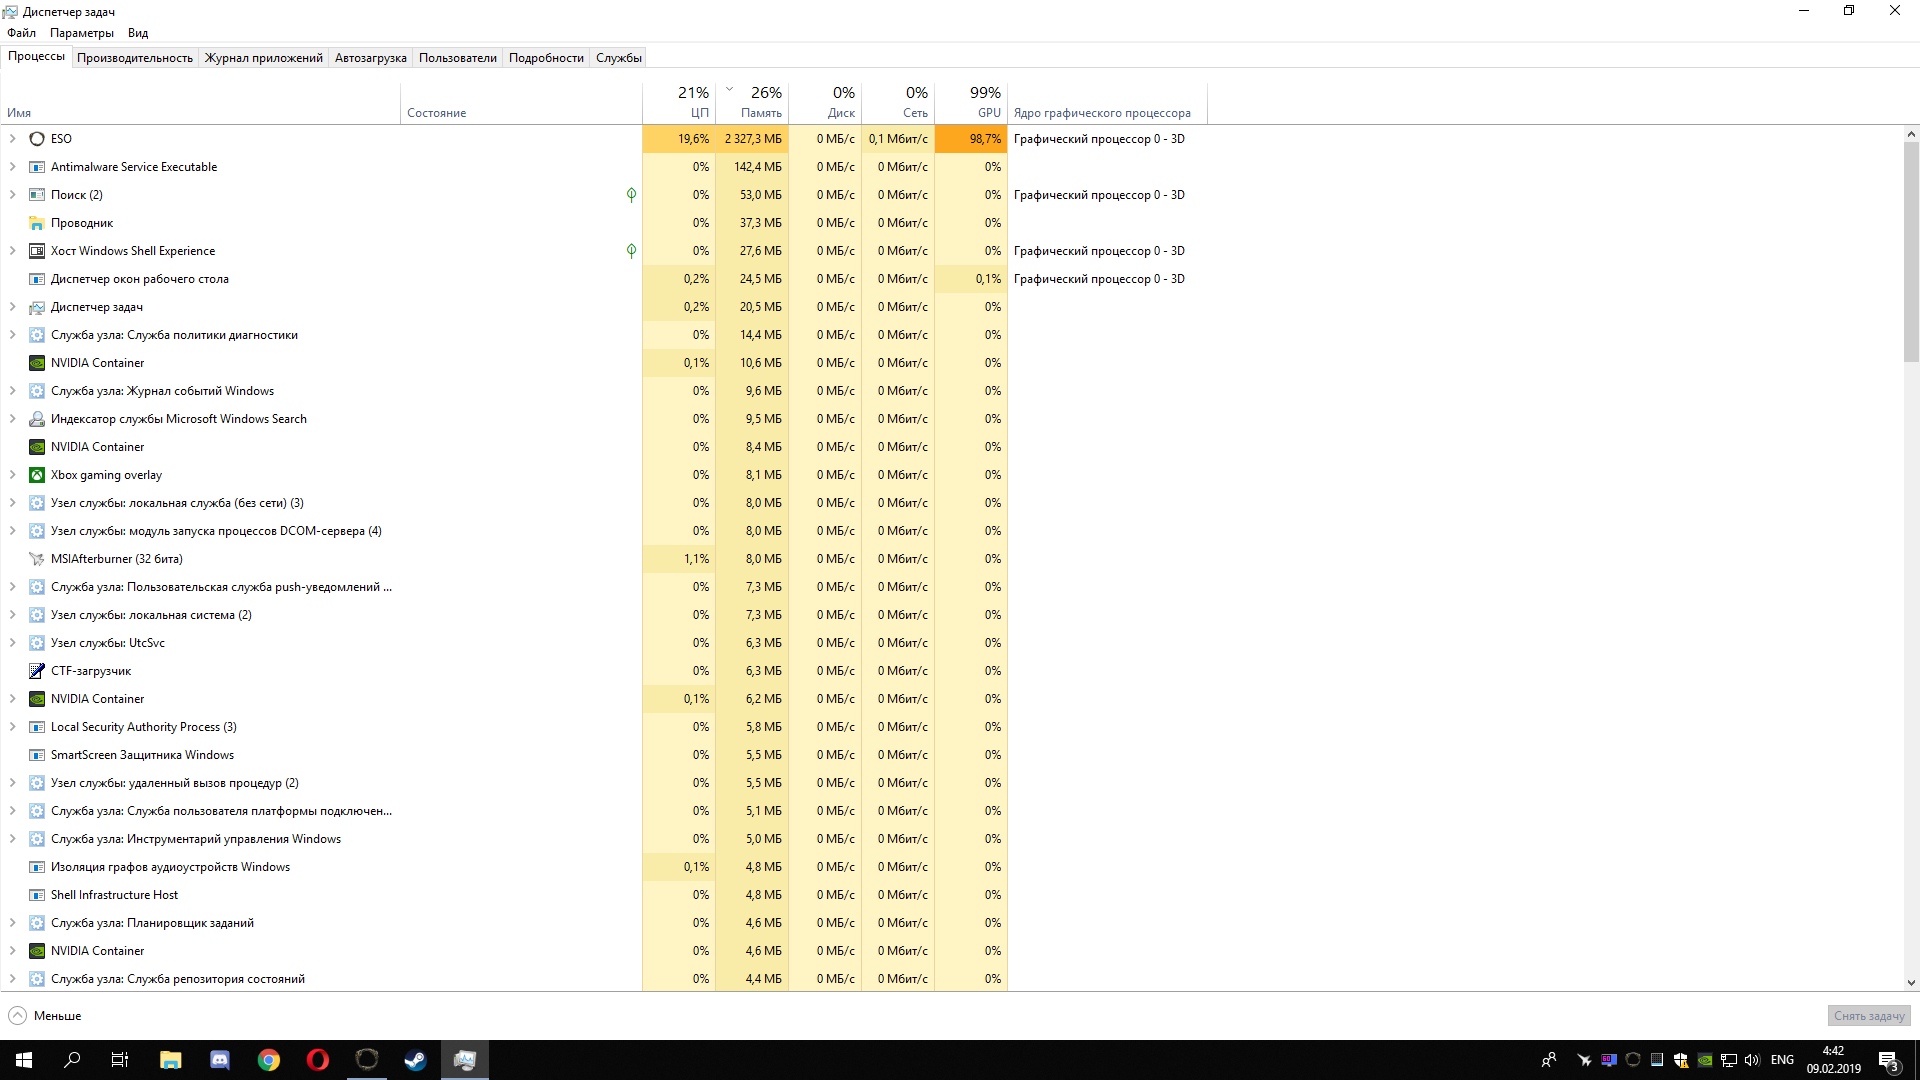Click the first NVIDIA Container icon
The width and height of the screenshot is (1920, 1080).
[x=37, y=363]
